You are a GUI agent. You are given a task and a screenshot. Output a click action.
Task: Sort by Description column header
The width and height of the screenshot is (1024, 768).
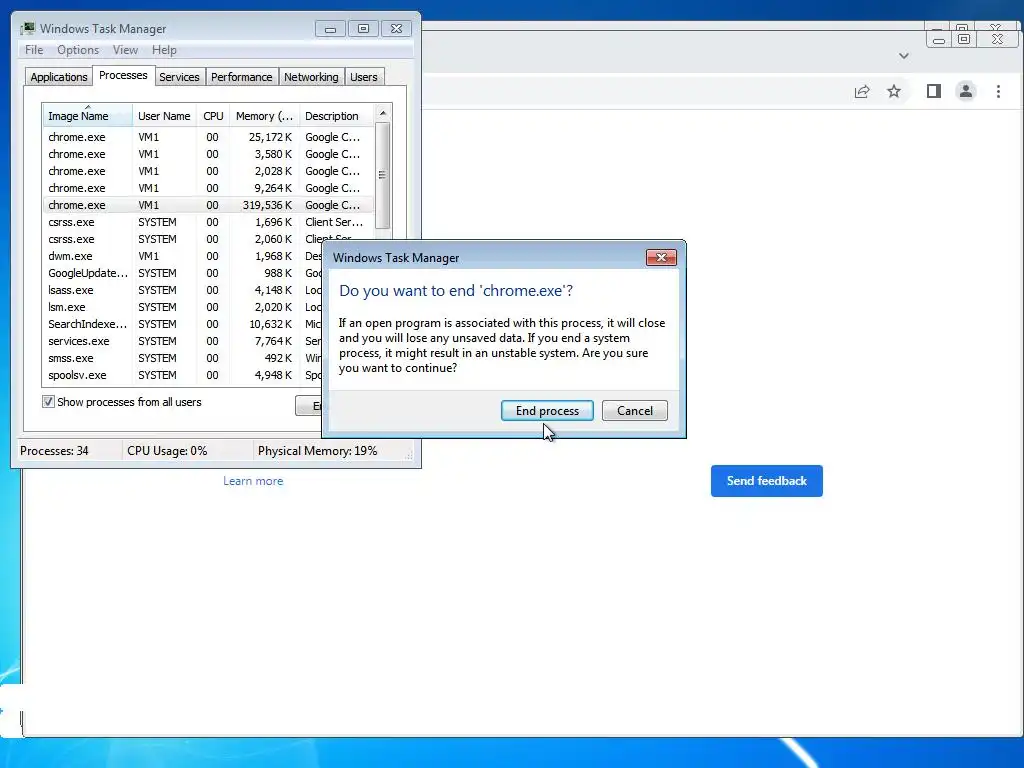pos(336,116)
